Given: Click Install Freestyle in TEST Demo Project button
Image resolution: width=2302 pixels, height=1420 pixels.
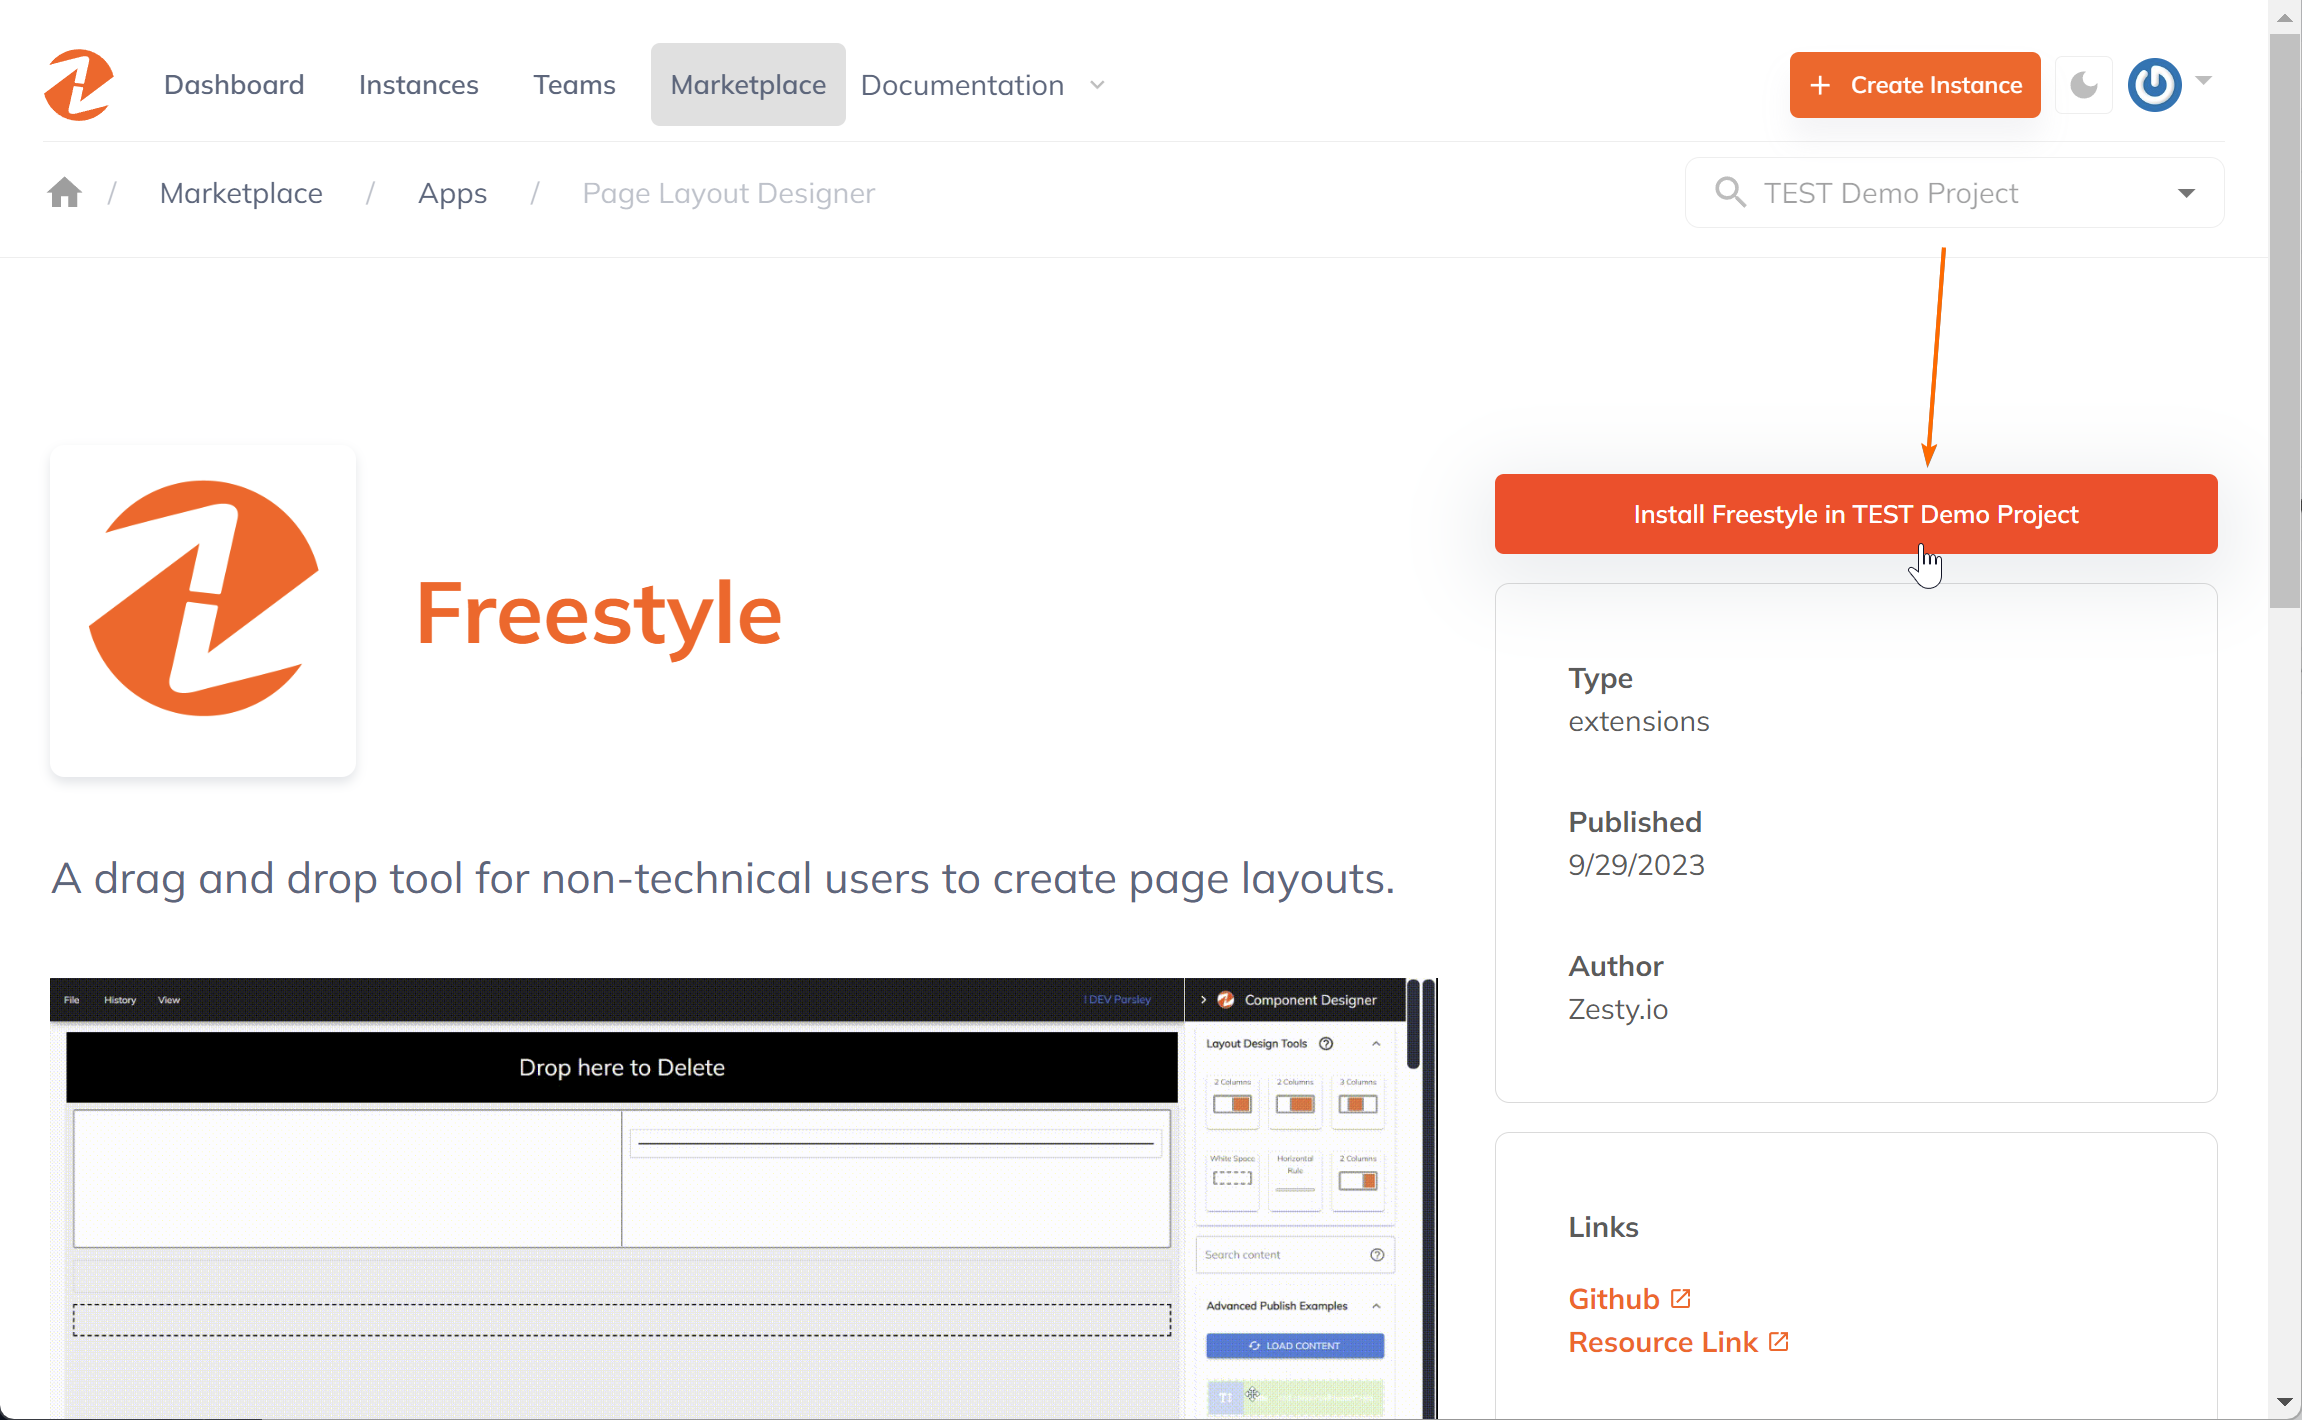Looking at the screenshot, I should 1855,513.
